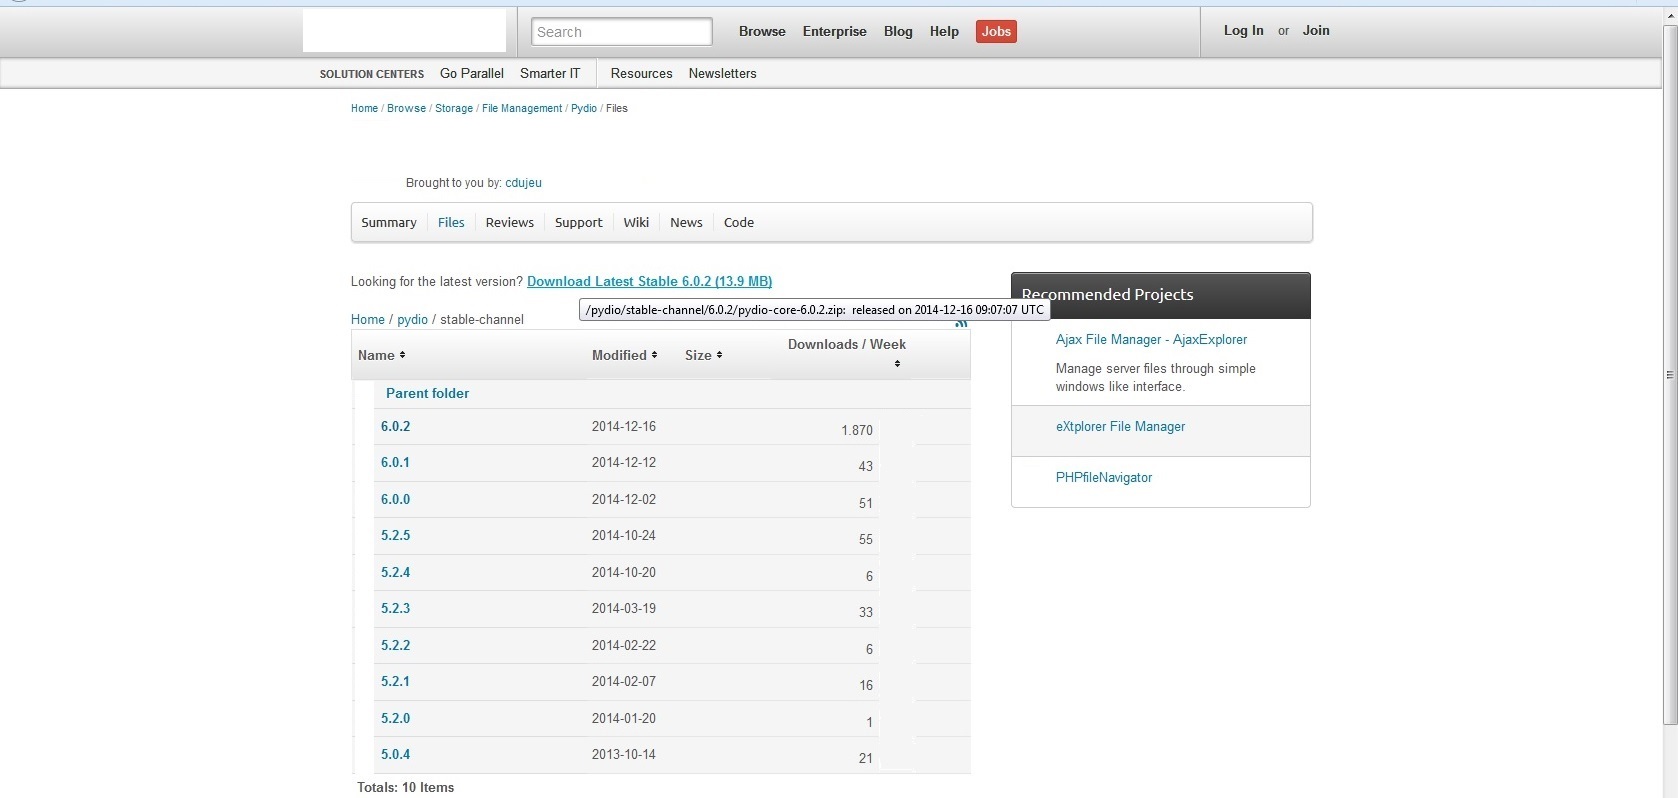Click the site logo area
1678x798 pixels.
[x=404, y=31]
